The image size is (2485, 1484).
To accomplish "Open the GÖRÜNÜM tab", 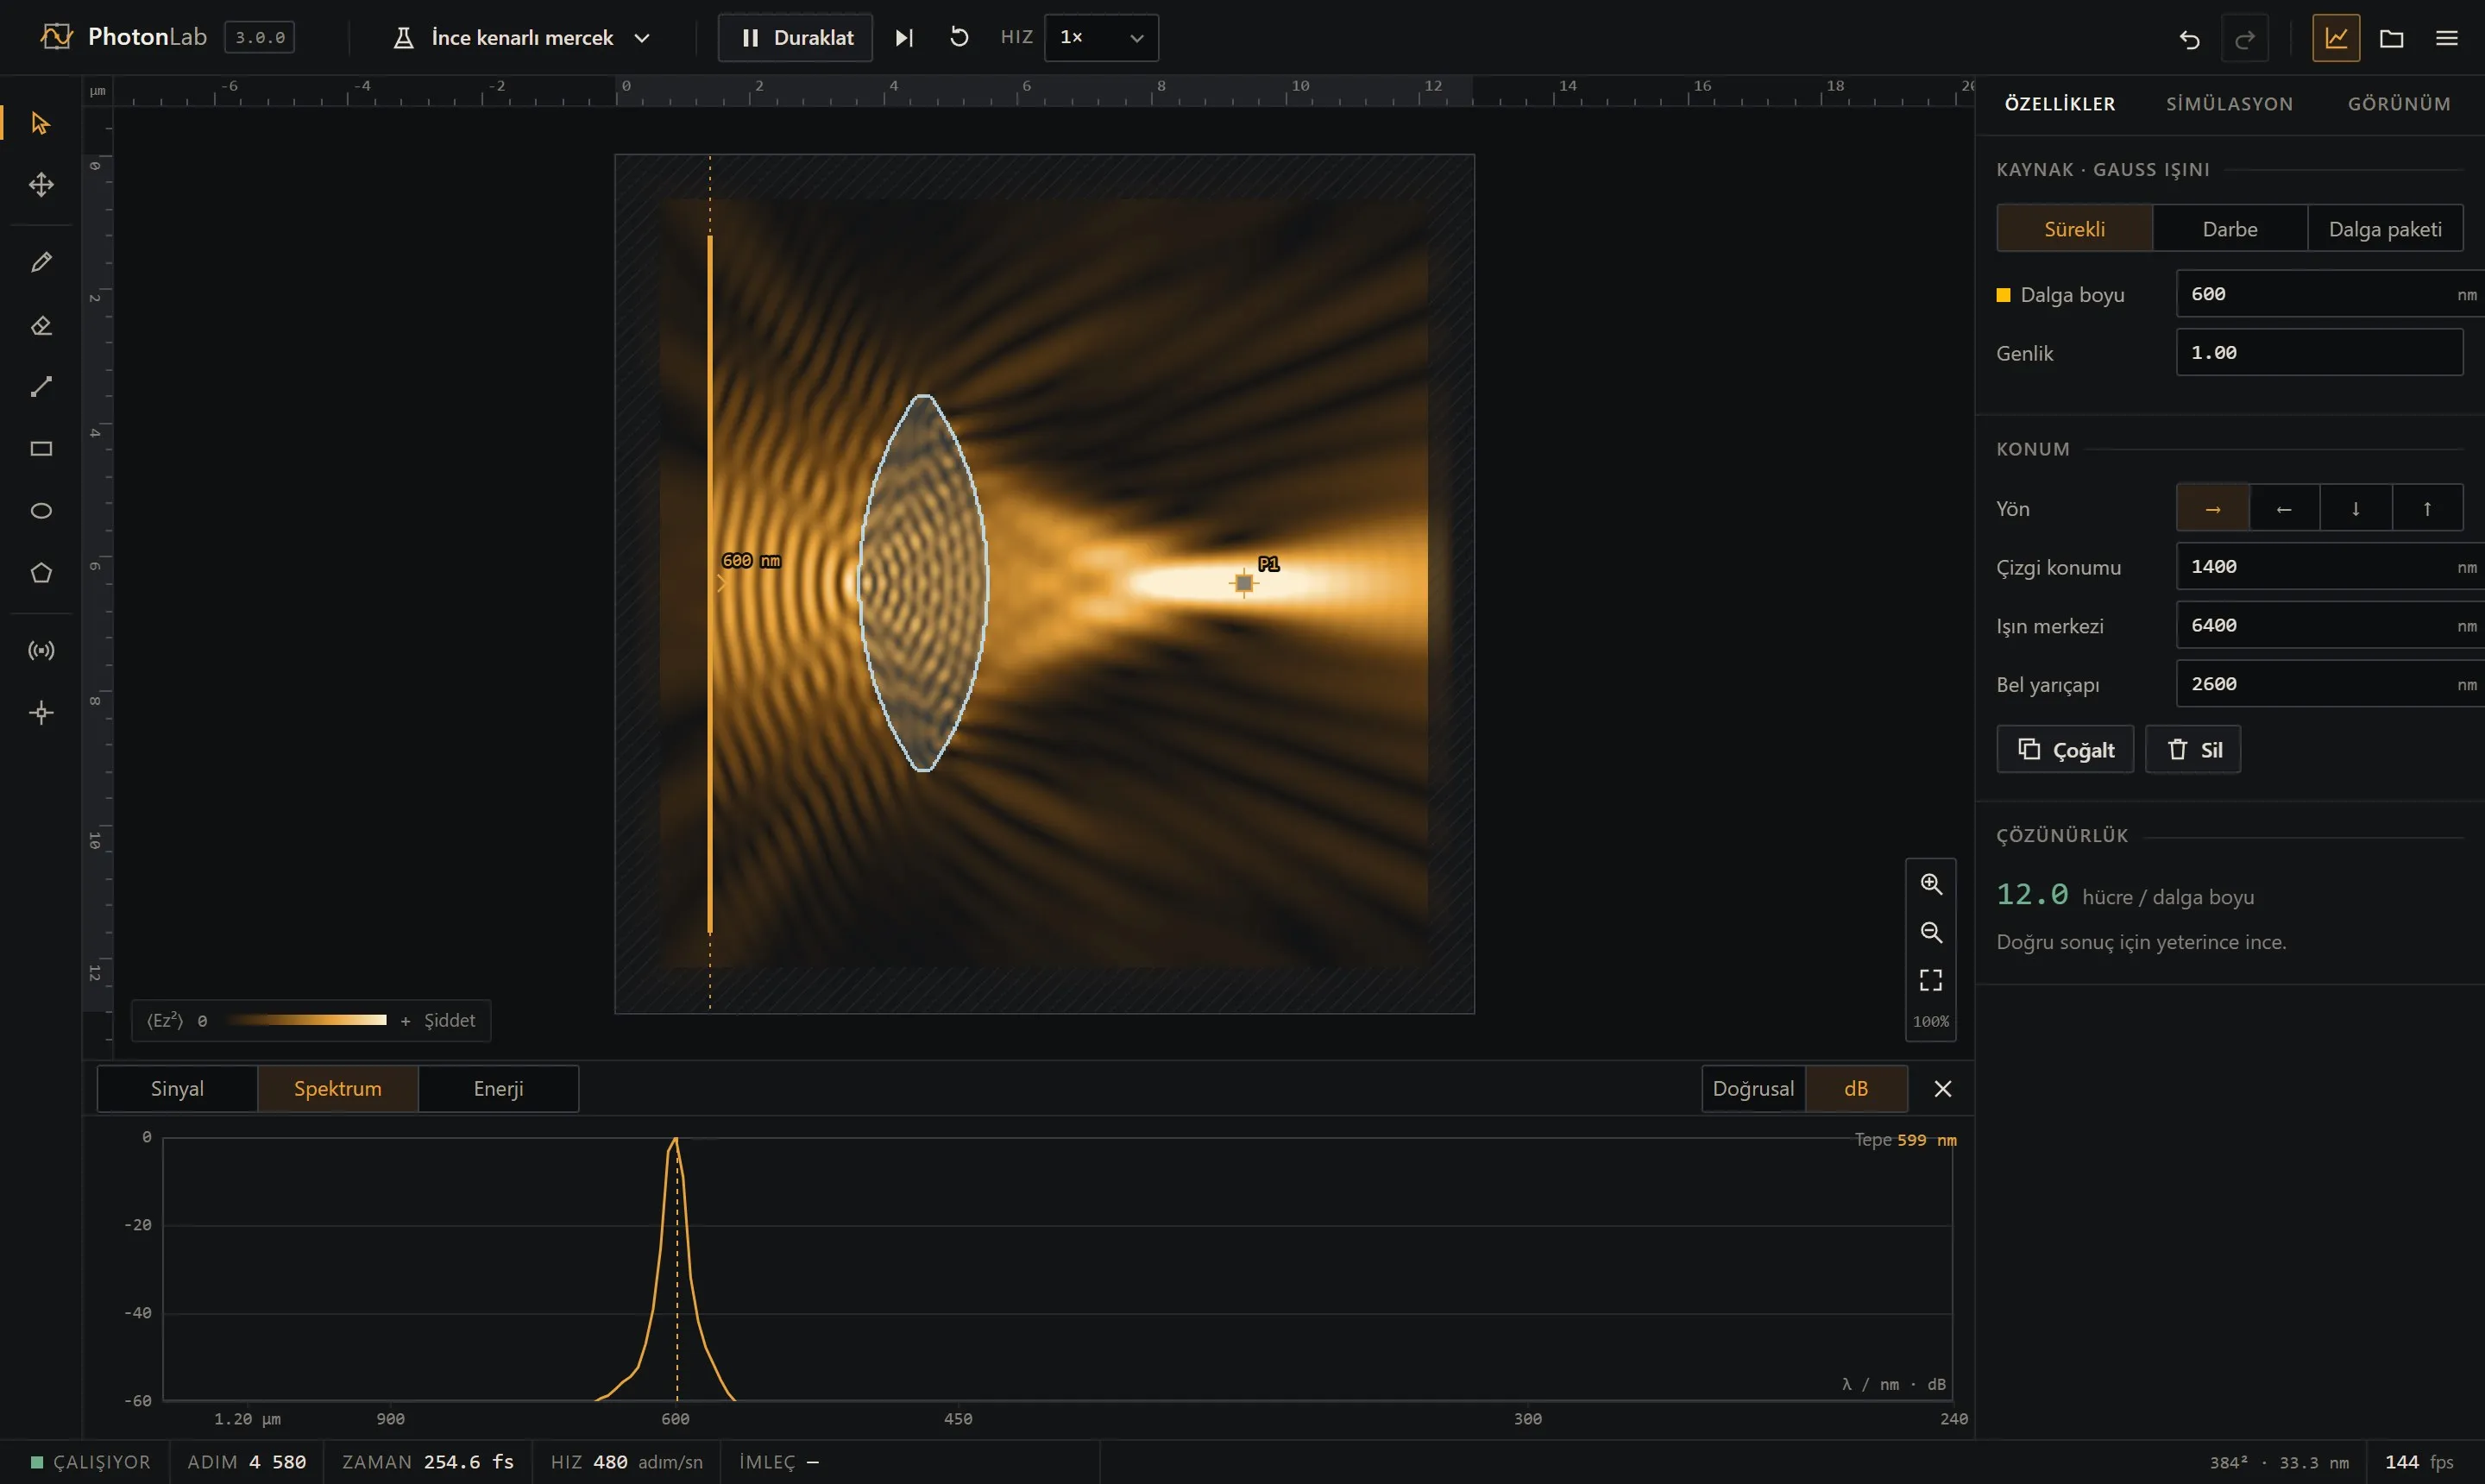I will pos(2399,104).
